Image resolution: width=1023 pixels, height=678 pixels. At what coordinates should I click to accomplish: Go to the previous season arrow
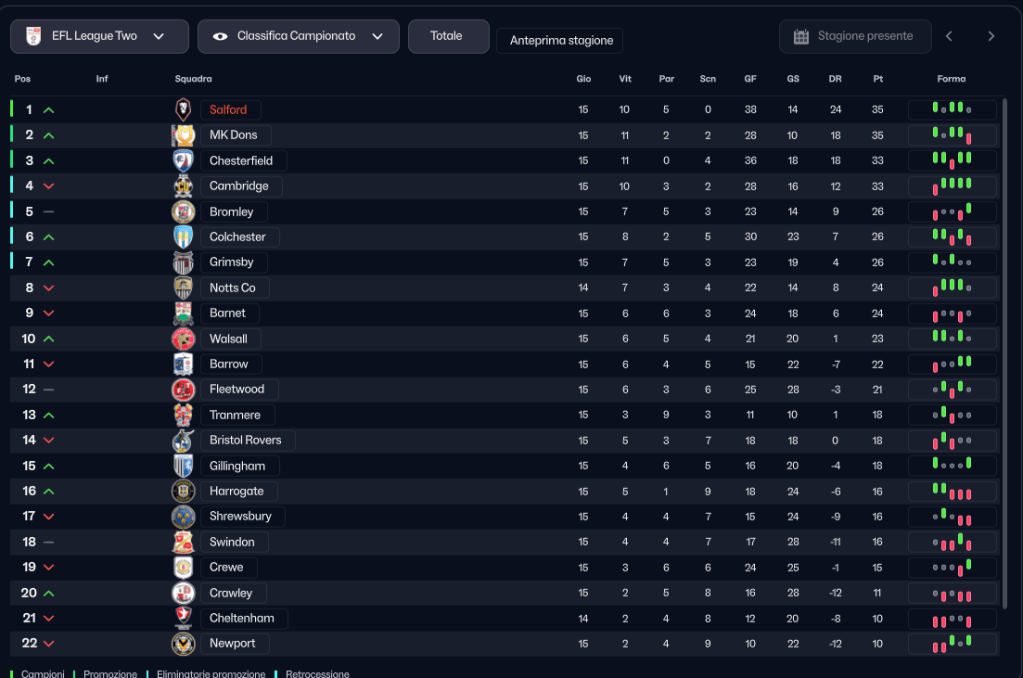[x=949, y=36]
